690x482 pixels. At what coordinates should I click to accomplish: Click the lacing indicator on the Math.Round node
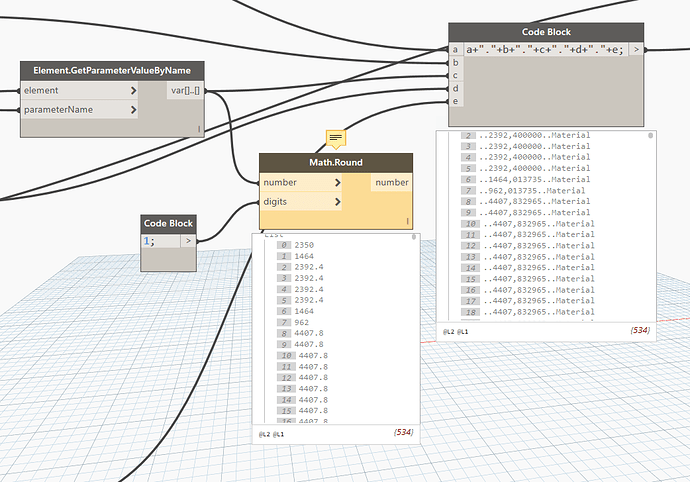click(408, 222)
